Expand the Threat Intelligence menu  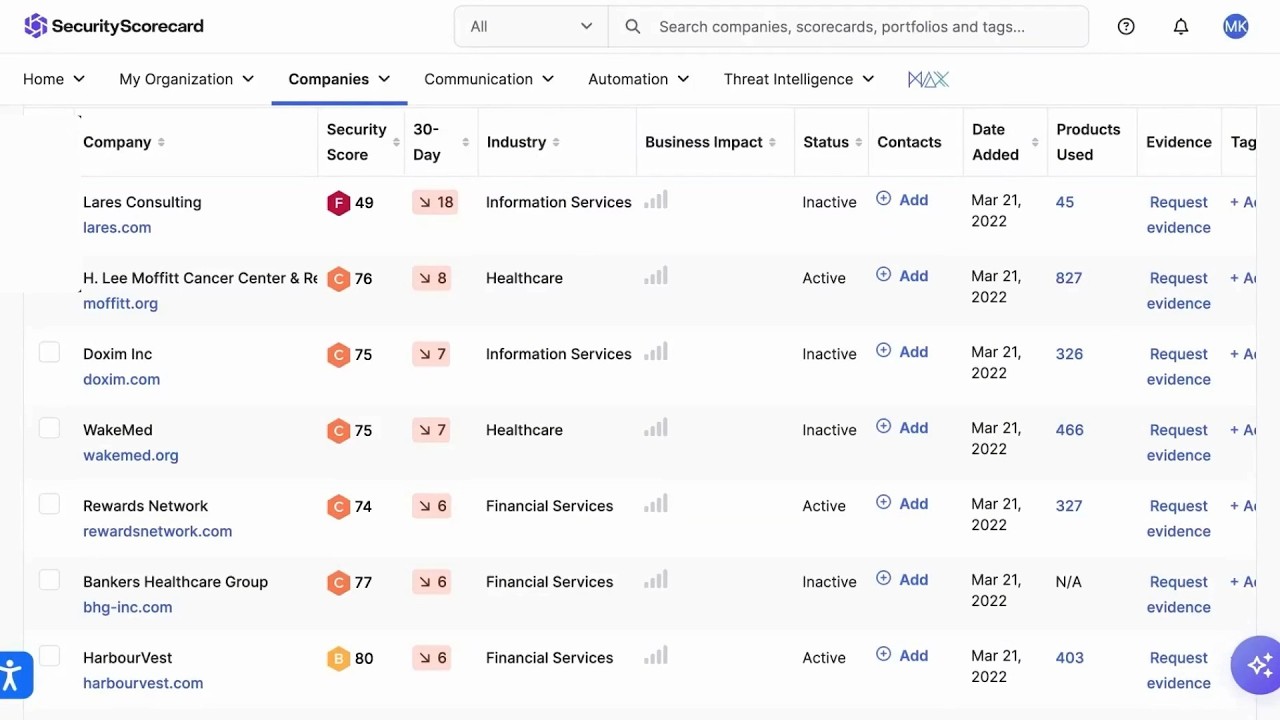click(x=799, y=79)
